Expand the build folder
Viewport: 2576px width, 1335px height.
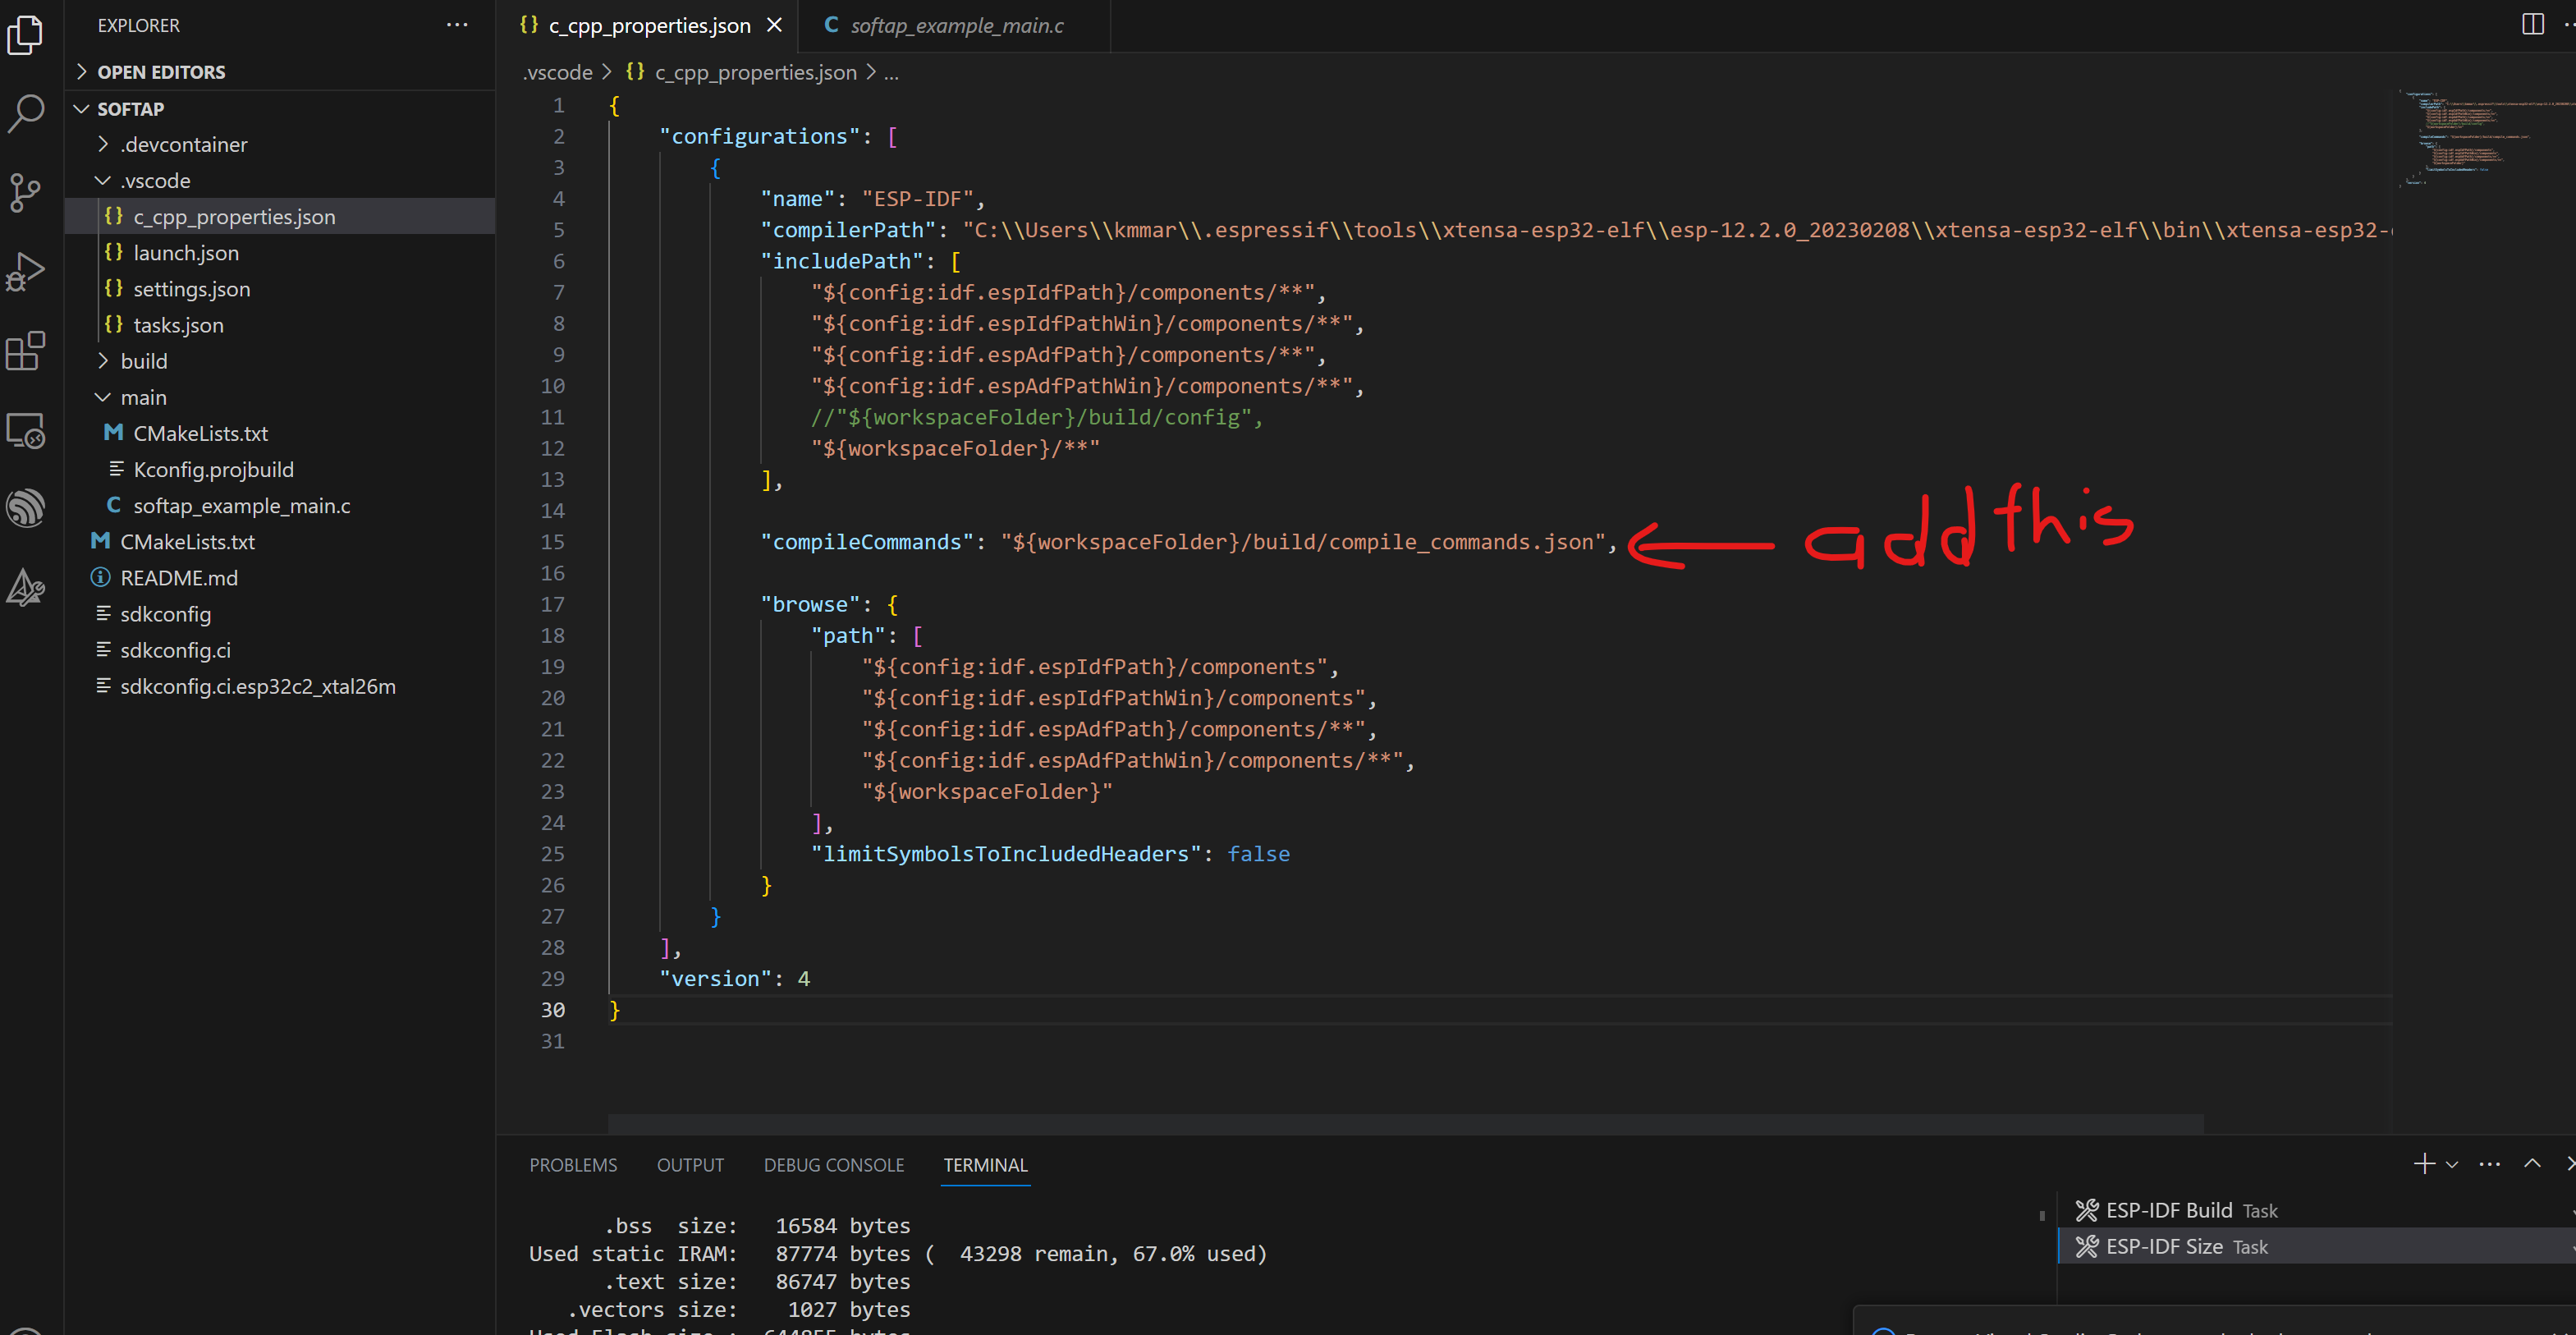click(x=280, y=361)
